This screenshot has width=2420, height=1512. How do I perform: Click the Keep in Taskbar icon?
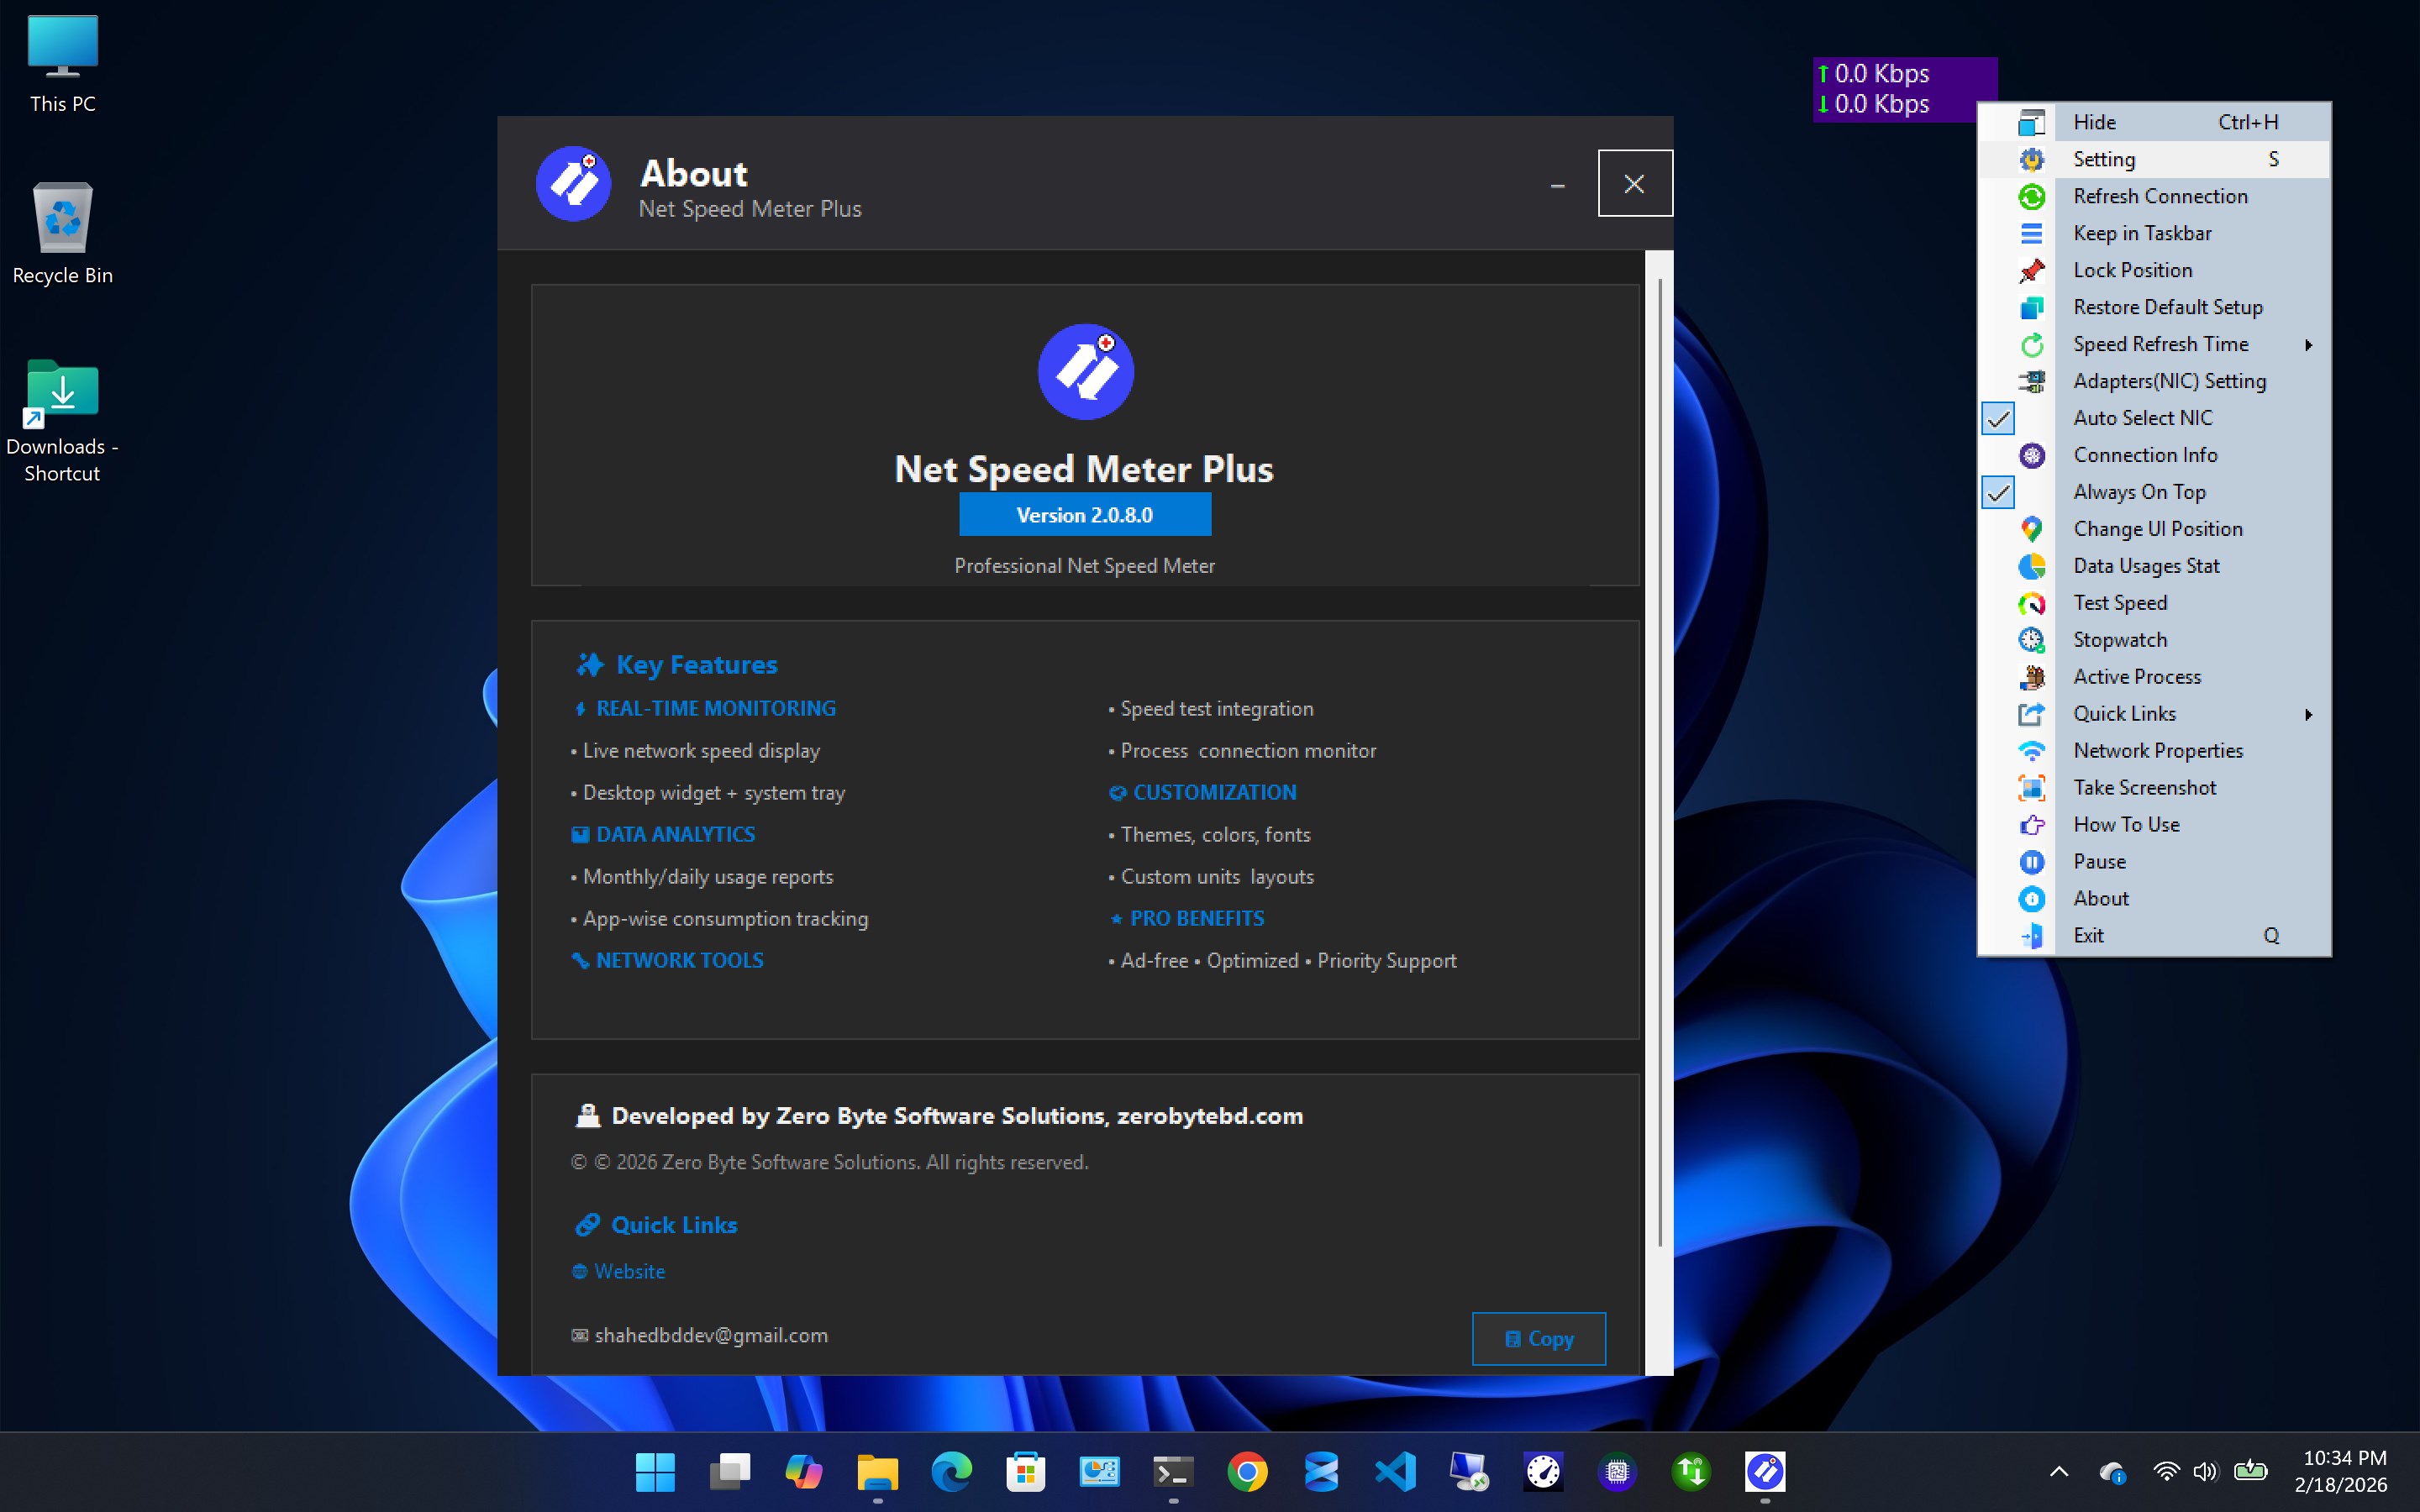[2031, 234]
